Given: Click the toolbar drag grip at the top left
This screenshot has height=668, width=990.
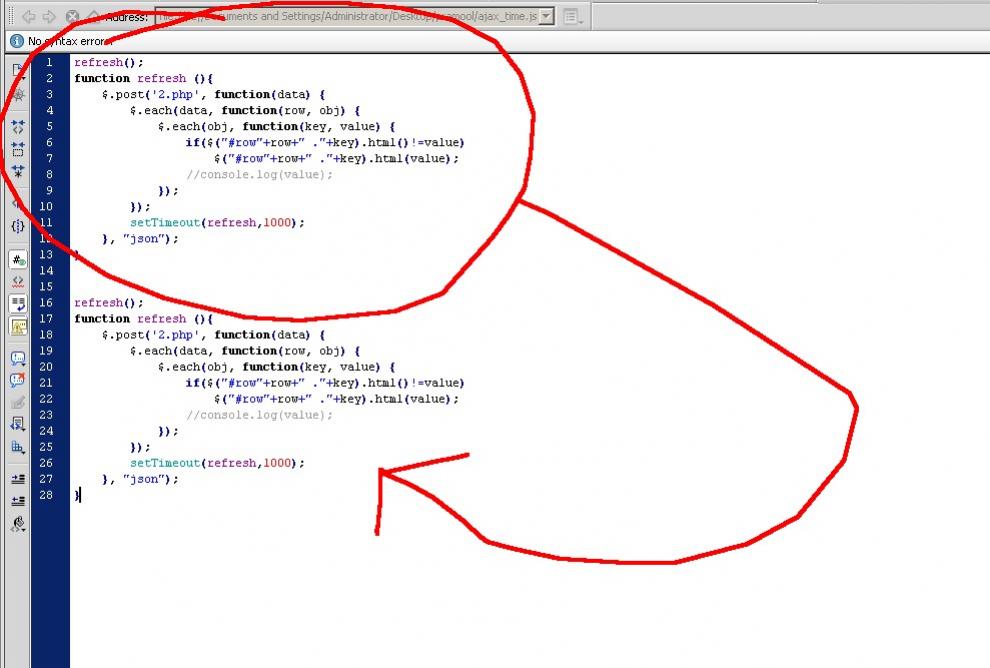Looking at the screenshot, I should tap(11, 16).
